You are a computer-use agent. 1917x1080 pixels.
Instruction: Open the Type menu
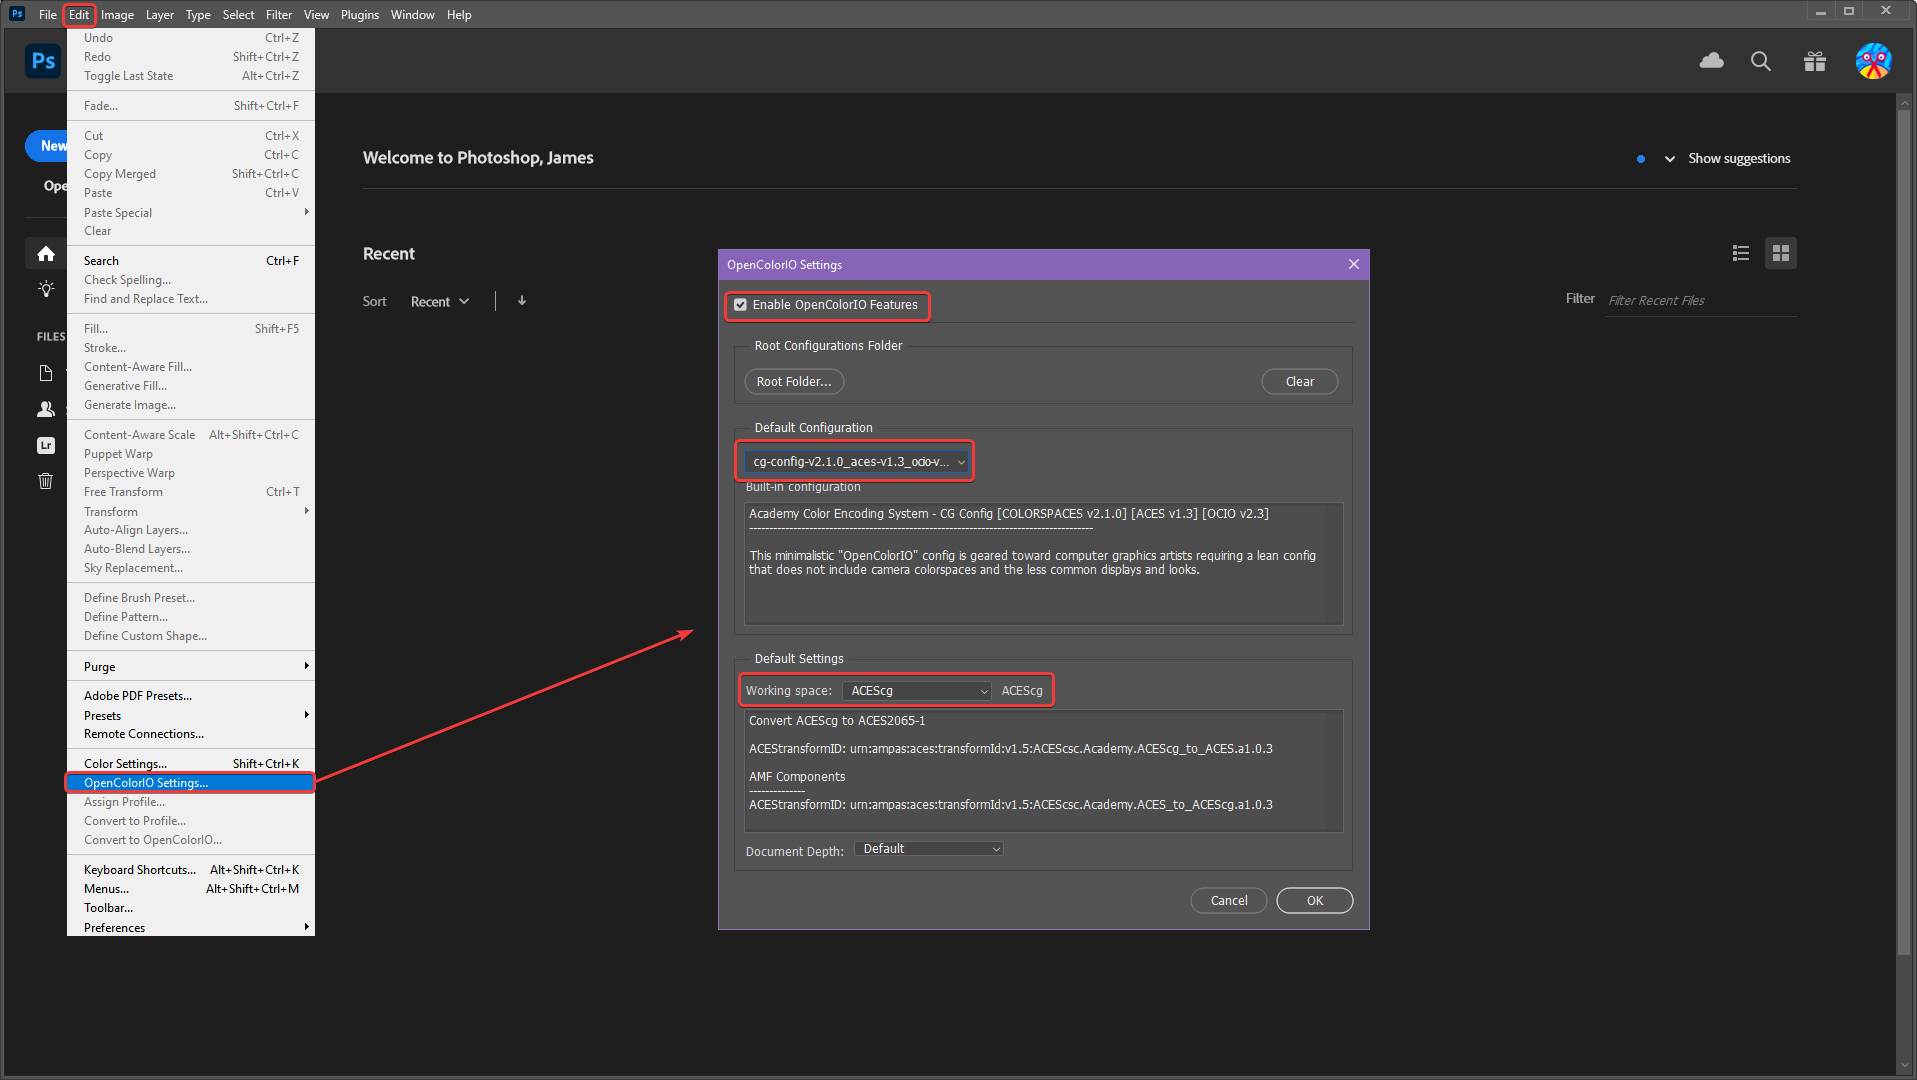[198, 14]
